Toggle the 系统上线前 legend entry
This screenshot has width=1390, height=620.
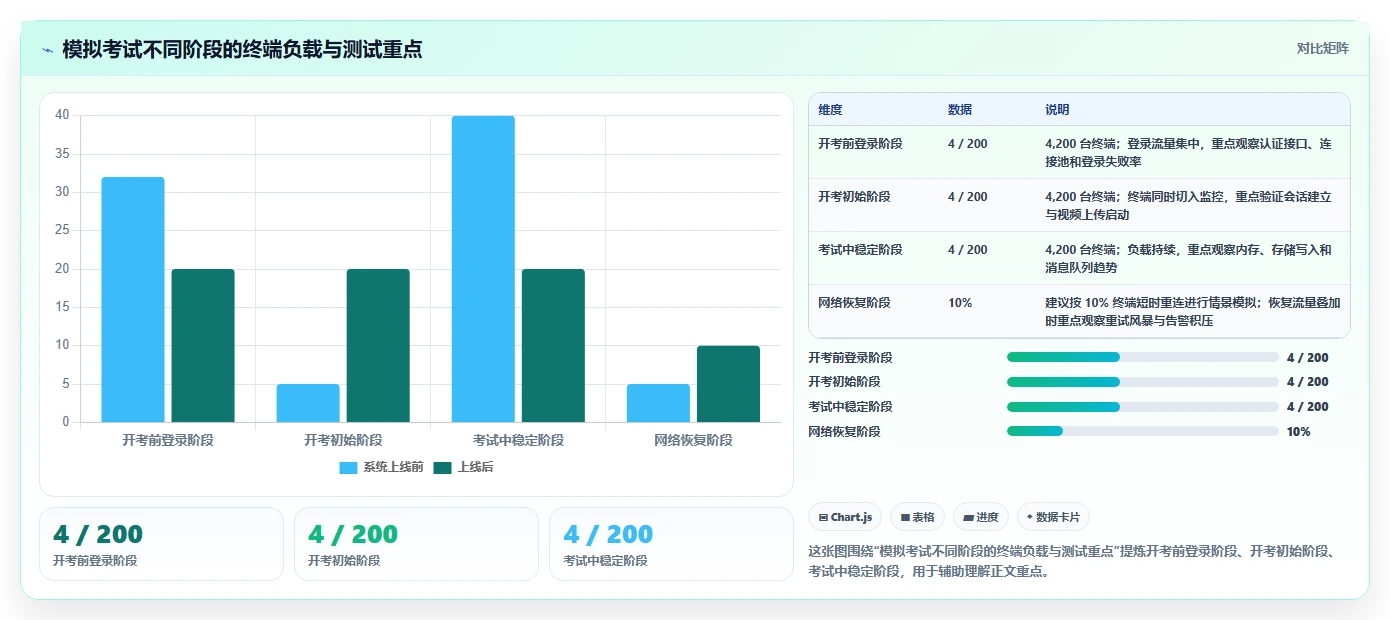381,467
